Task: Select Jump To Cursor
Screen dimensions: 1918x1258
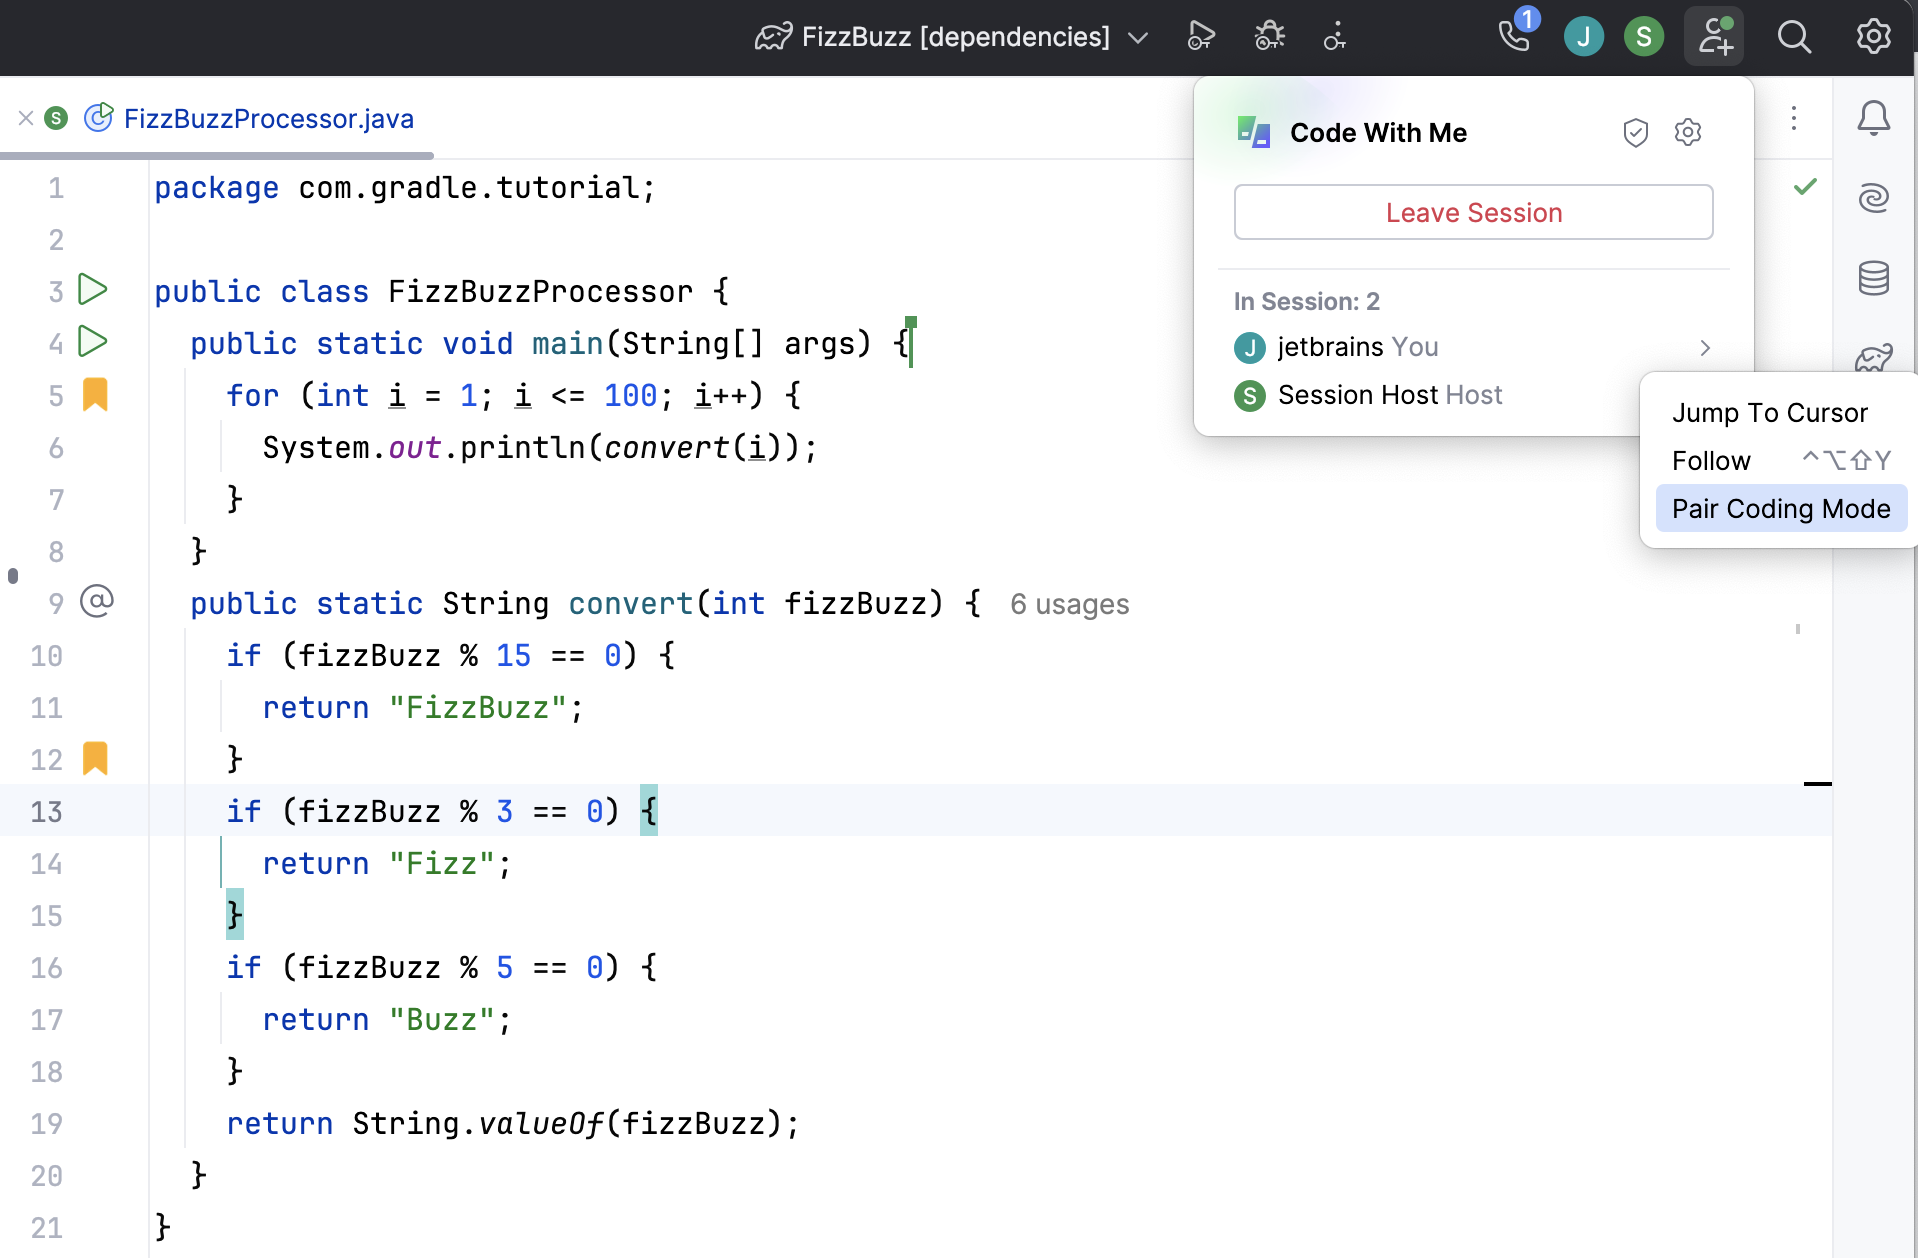Action: coord(1770,412)
